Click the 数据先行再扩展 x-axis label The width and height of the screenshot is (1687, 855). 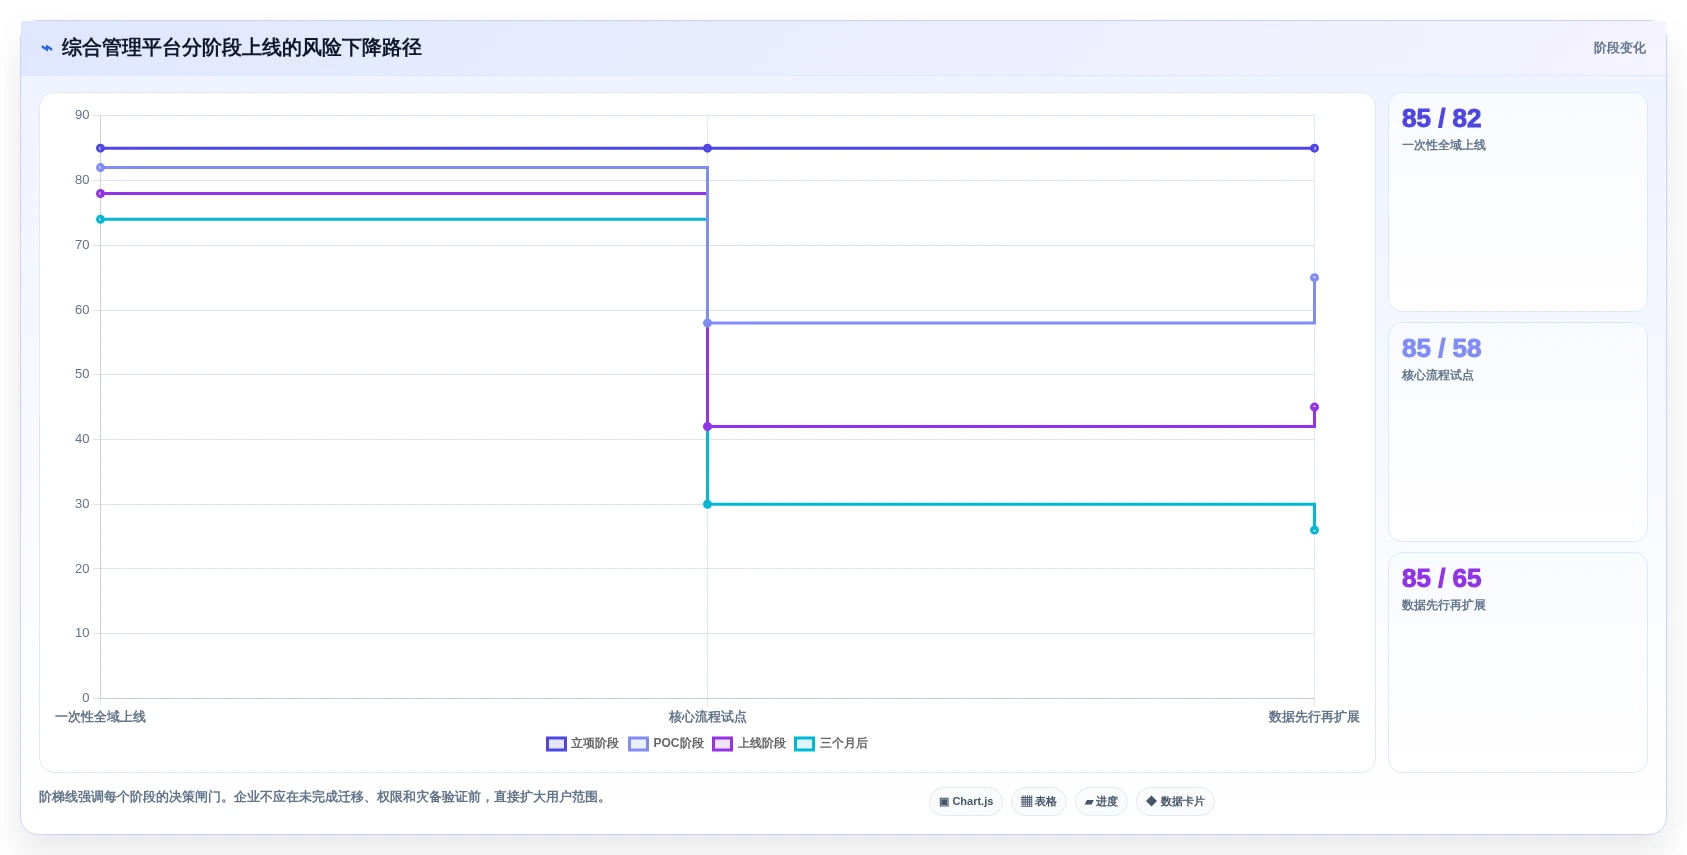pos(1314,717)
